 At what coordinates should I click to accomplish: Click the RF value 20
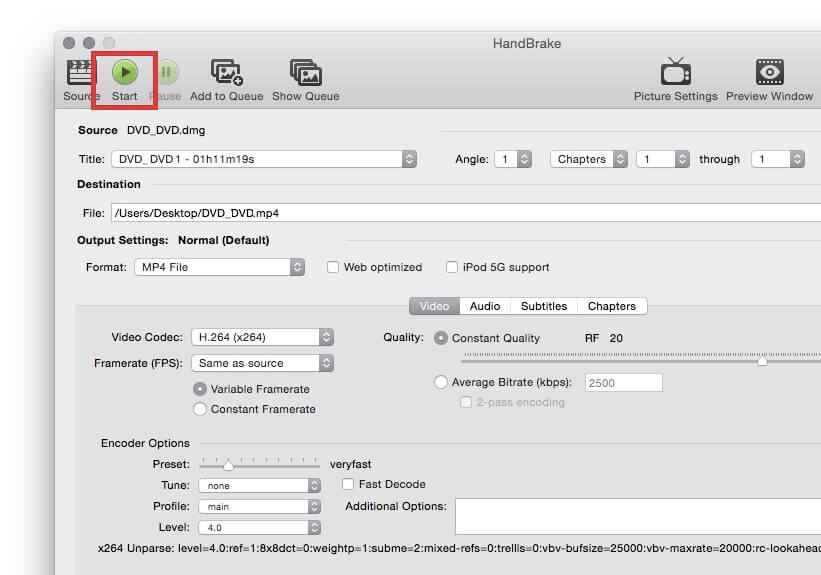pos(616,338)
